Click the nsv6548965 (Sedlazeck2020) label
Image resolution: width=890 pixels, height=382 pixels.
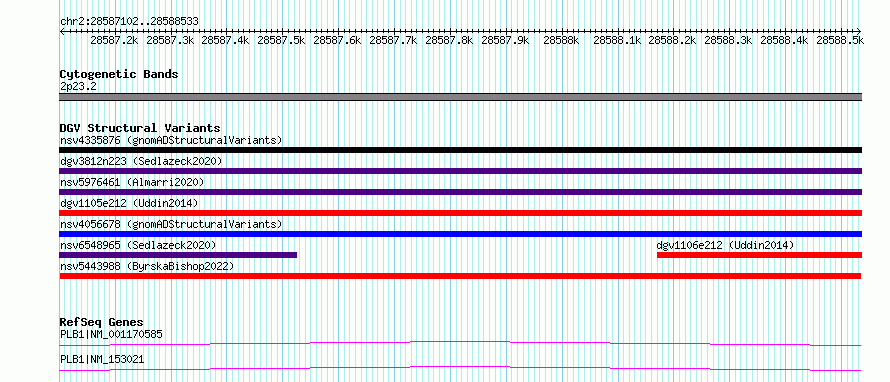[138, 245]
